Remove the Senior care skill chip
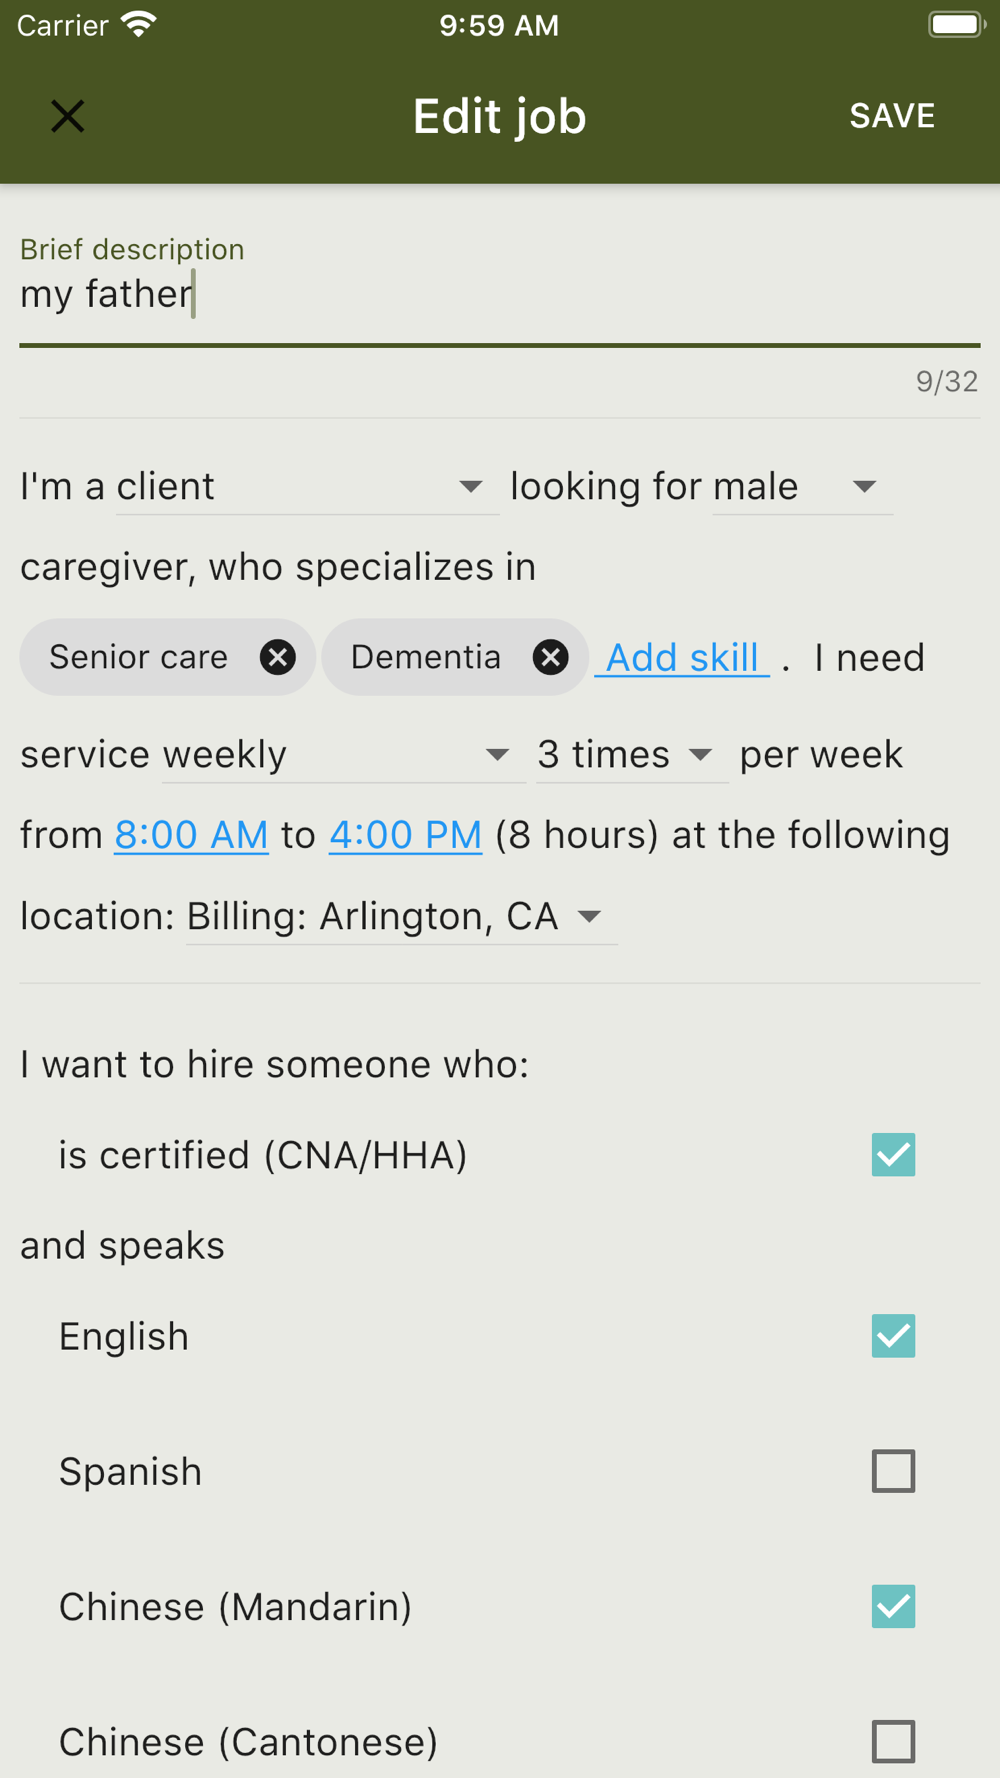The width and height of the screenshot is (1000, 1778). click(277, 657)
